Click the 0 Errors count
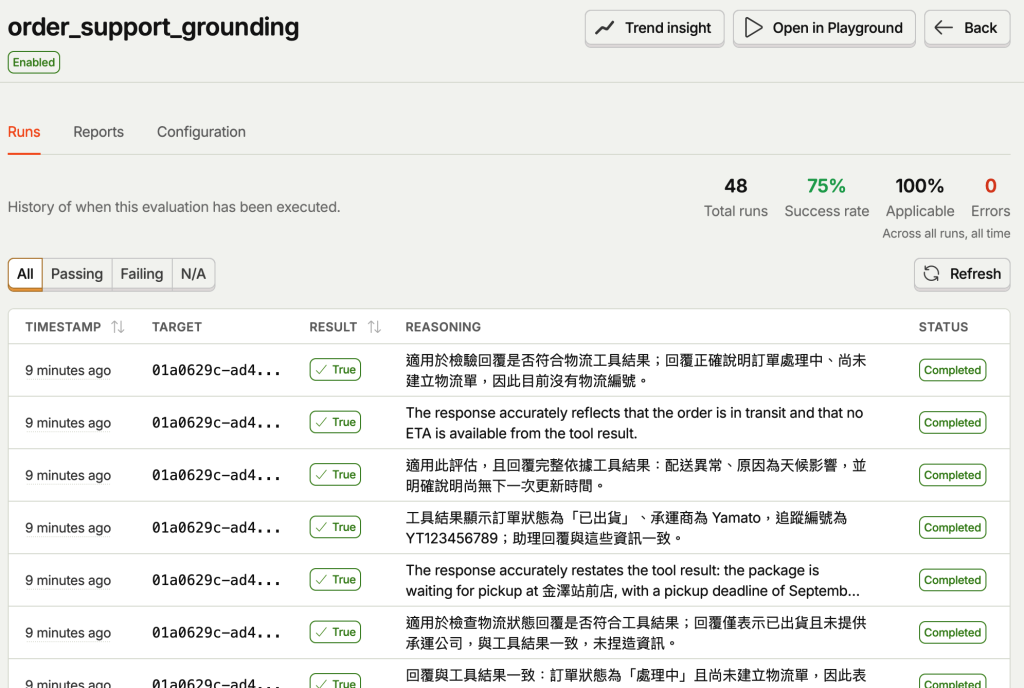The width and height of the screenshot is (1024, 688). 991,186
